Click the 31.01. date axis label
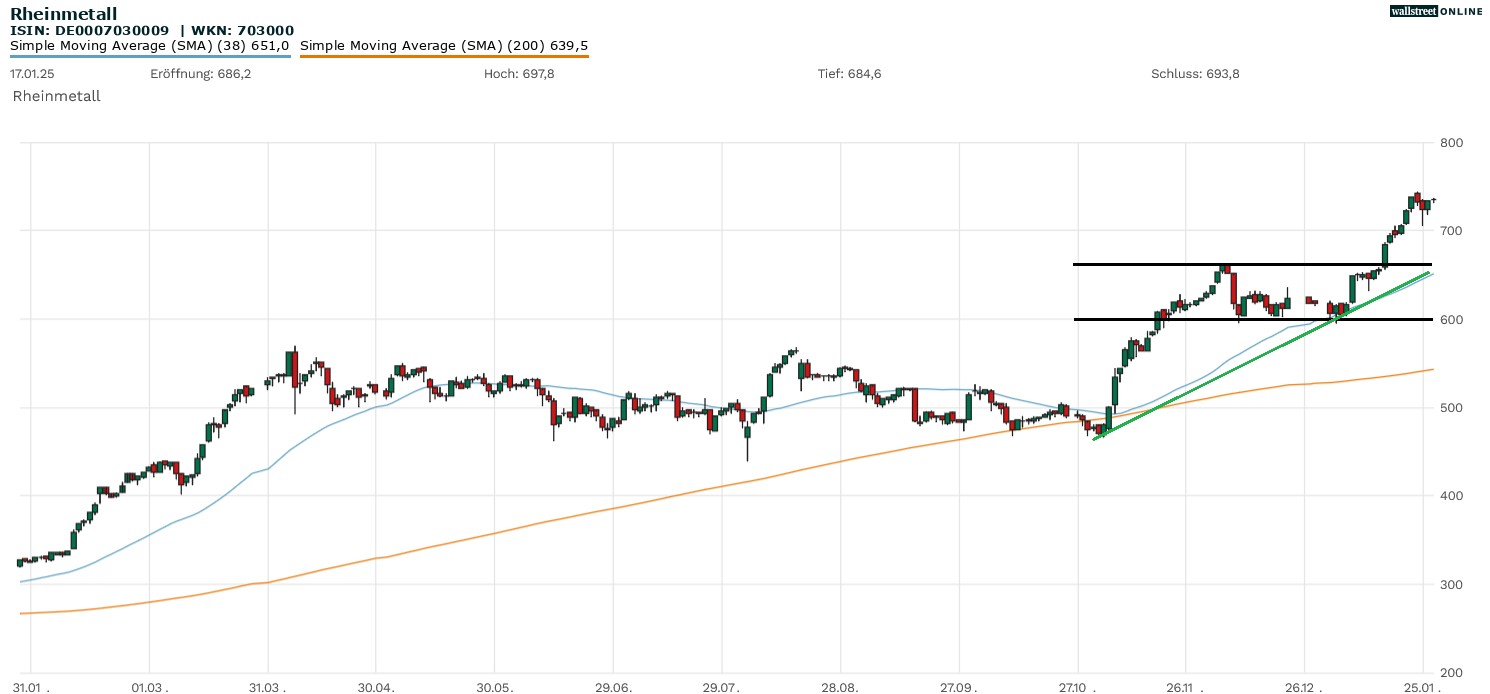Screen dimensions: 1490x694 click(30, 688)
